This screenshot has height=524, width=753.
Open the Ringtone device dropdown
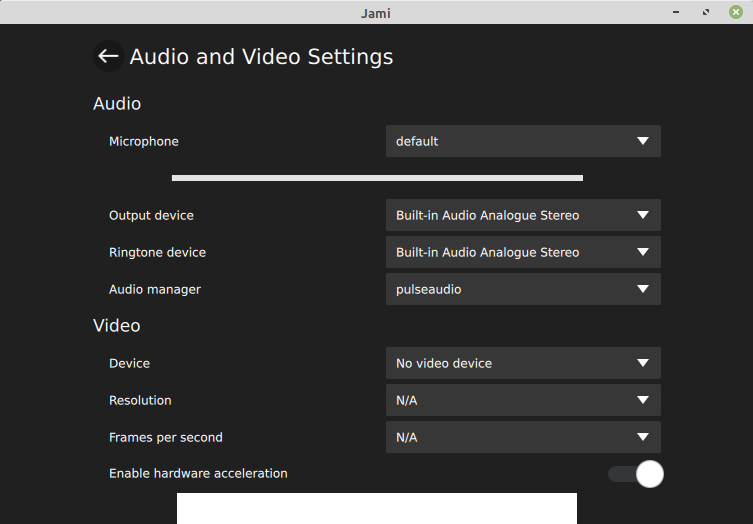523,252
